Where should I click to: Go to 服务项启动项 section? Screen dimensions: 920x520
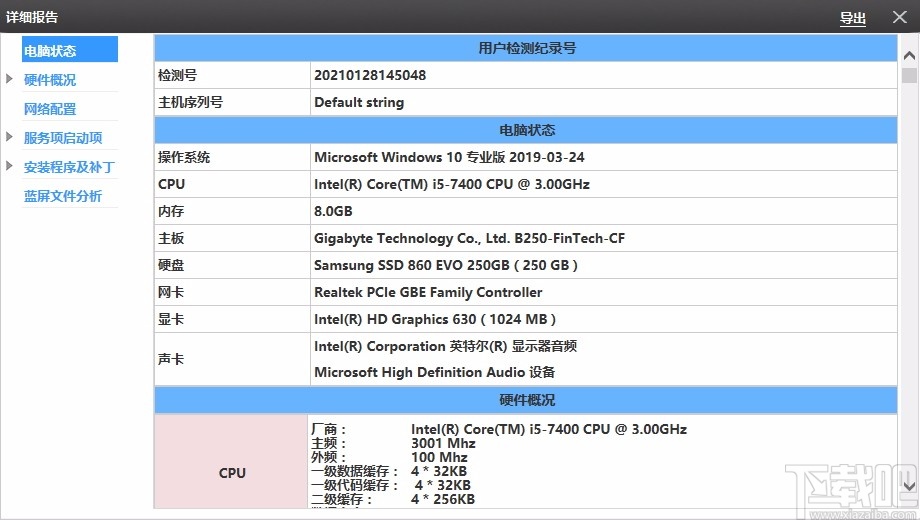(63, 138)
